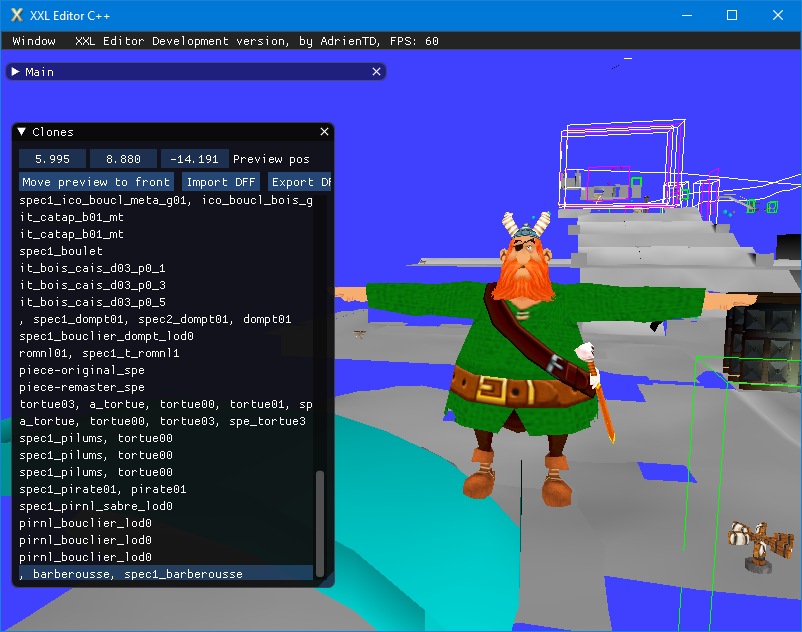Click the Export DFF button
Image resolution: width=802 pixels, height=632 pixels.
(x=300, y=182)
